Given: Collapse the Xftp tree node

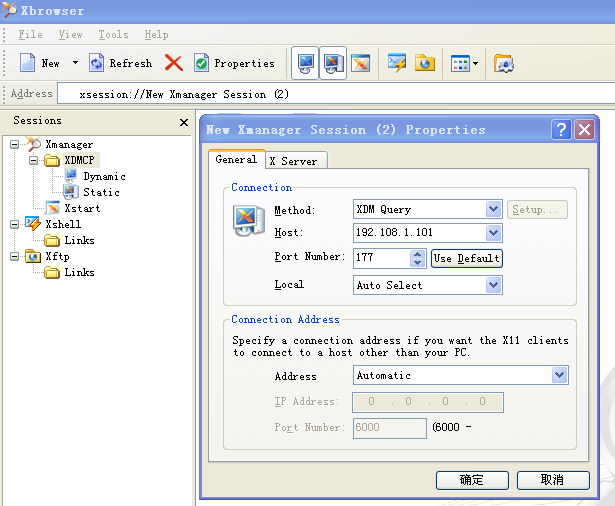Looking at the screenshot, I should [14, 256].
